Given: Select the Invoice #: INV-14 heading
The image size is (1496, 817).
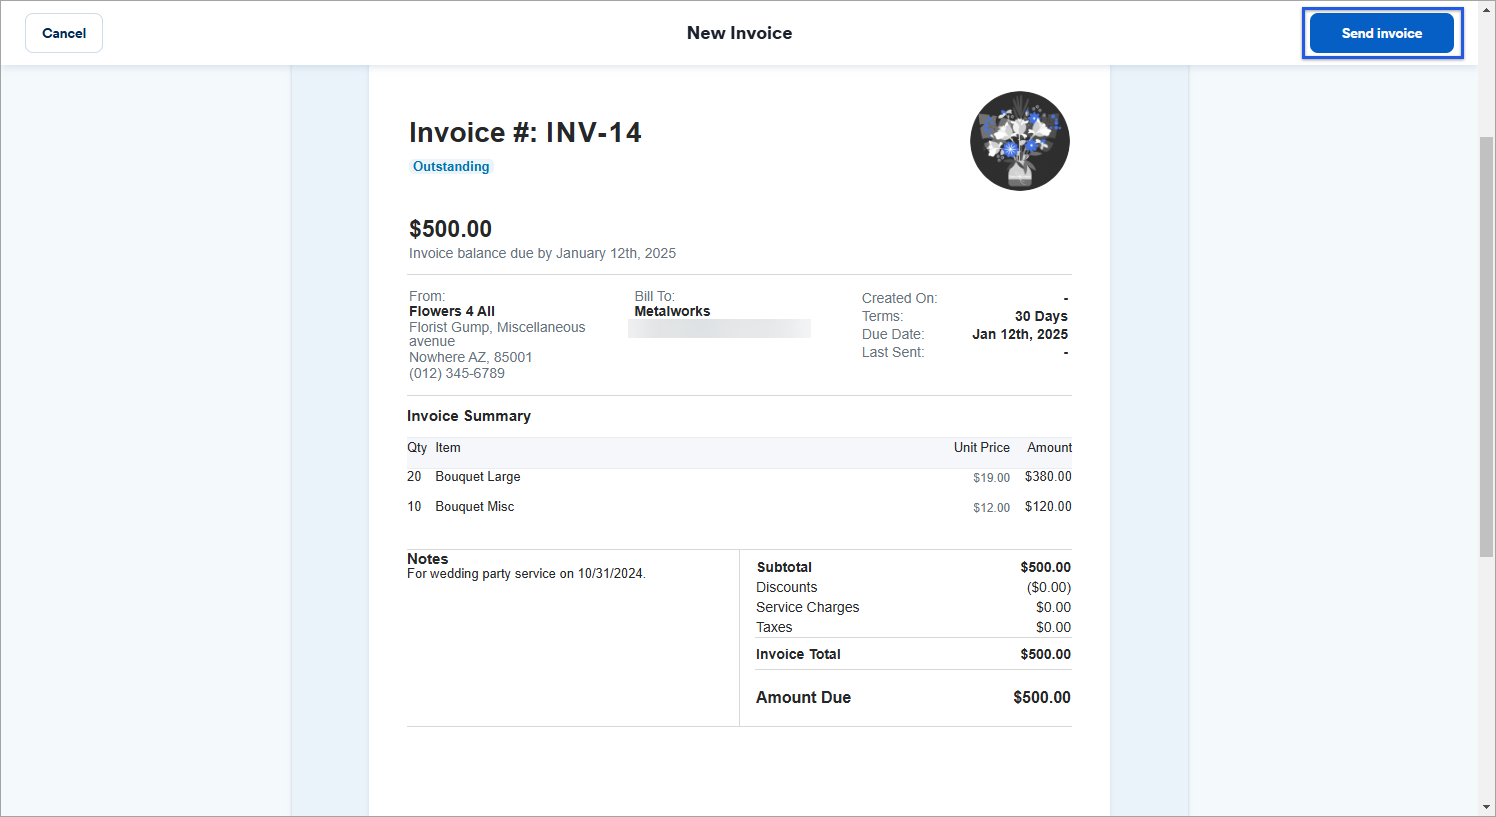Looking at the screenshot, I should [525, 132].
